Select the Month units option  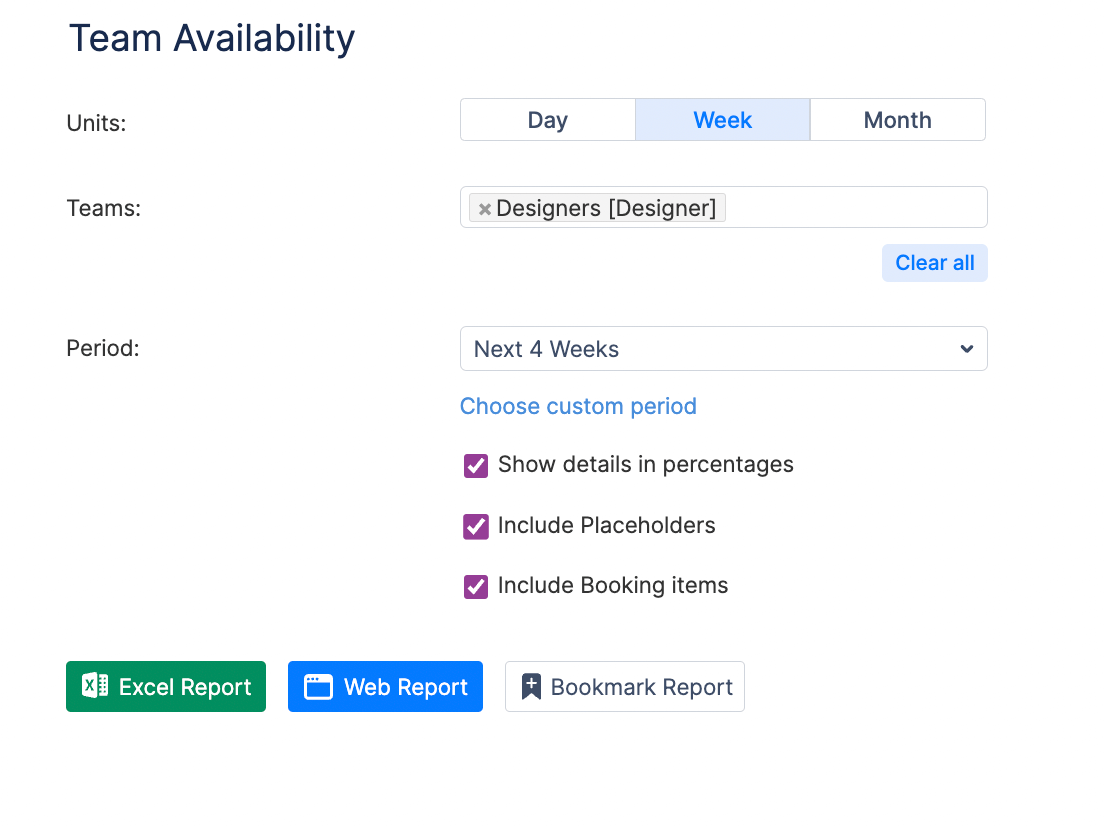897,120
